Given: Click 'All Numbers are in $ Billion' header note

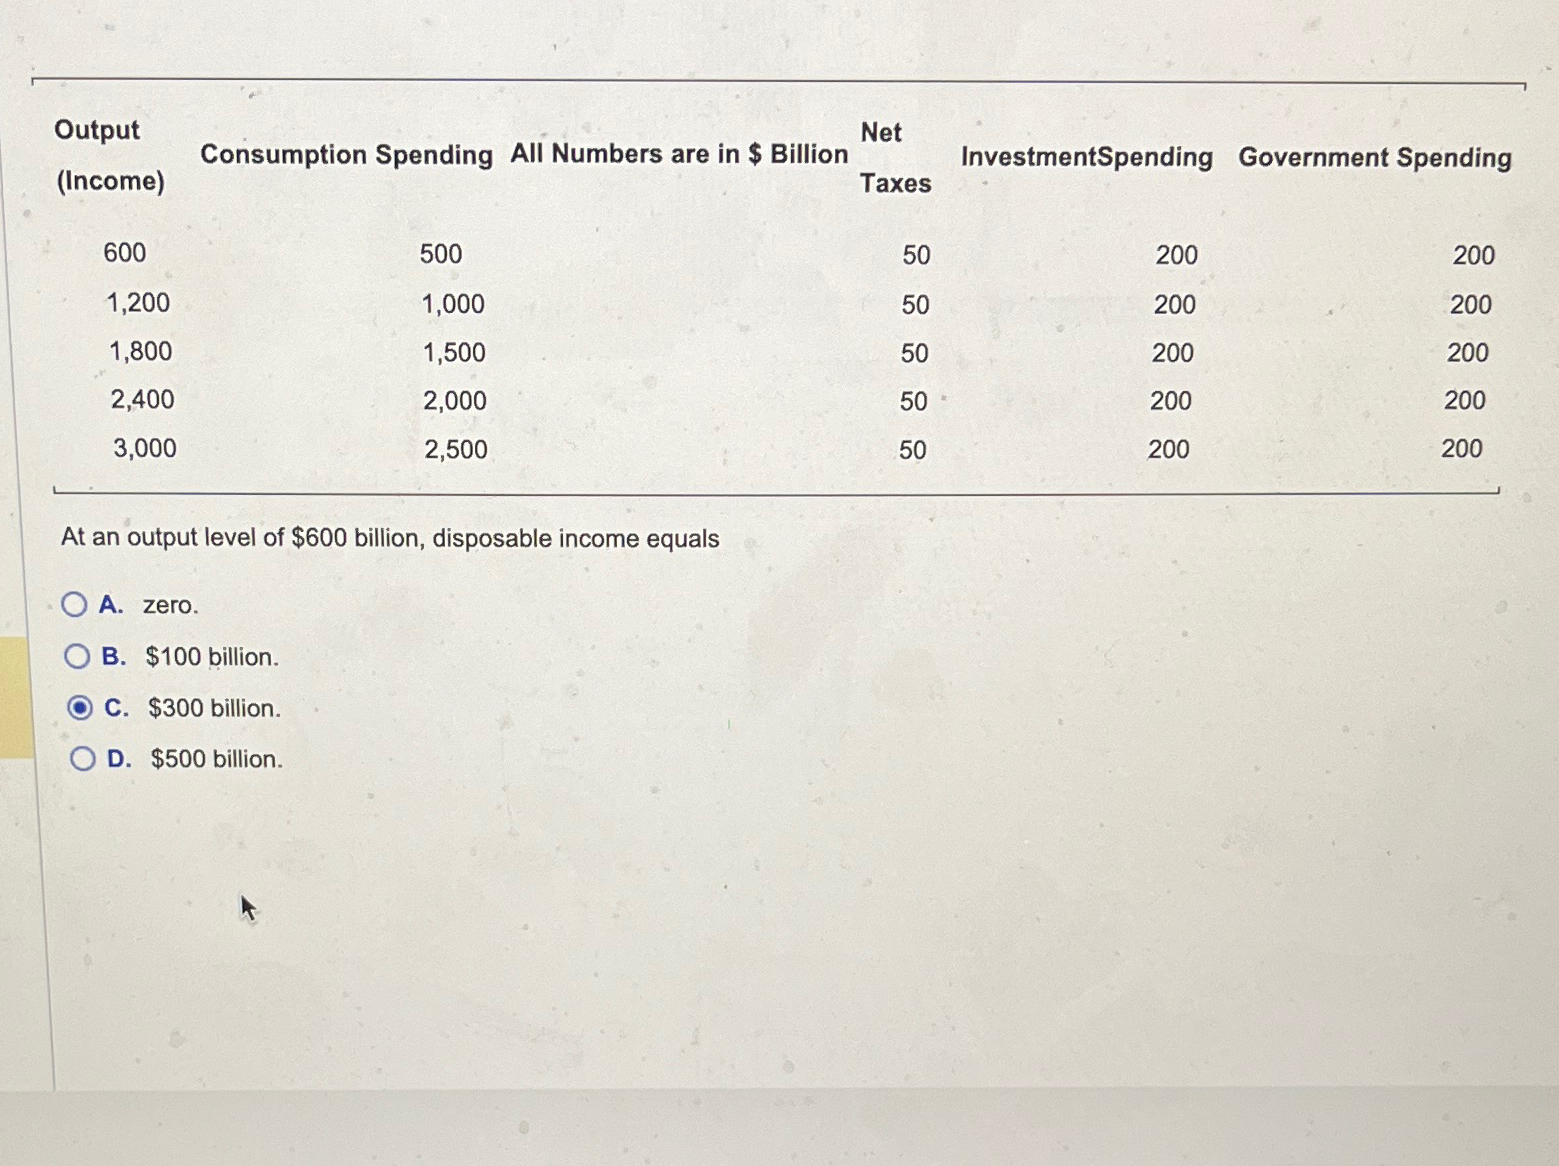Looking at the screenshot, I should [678, 154].
